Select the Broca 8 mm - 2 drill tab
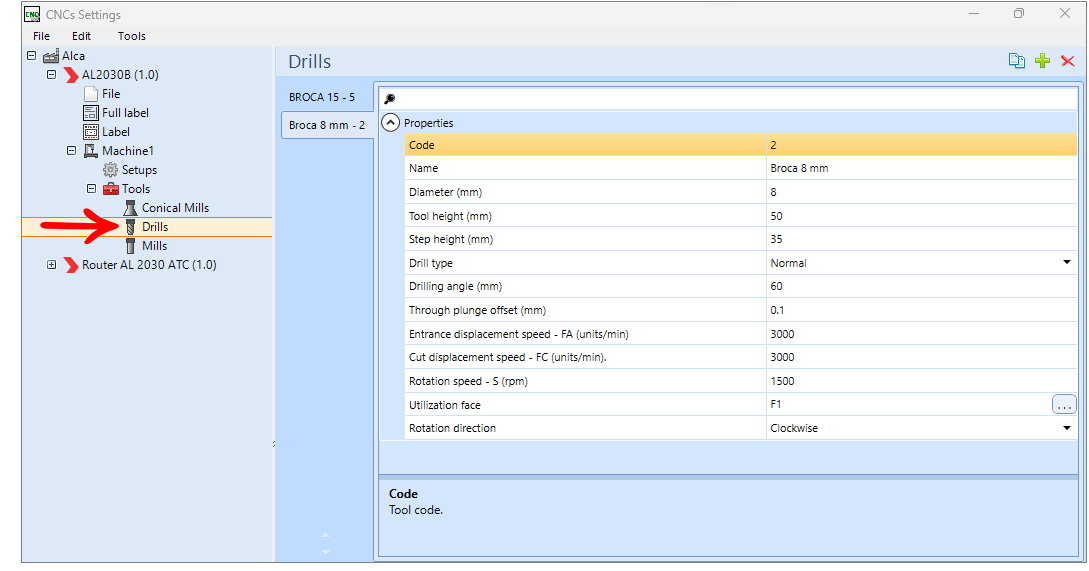 tap(327, 125)
